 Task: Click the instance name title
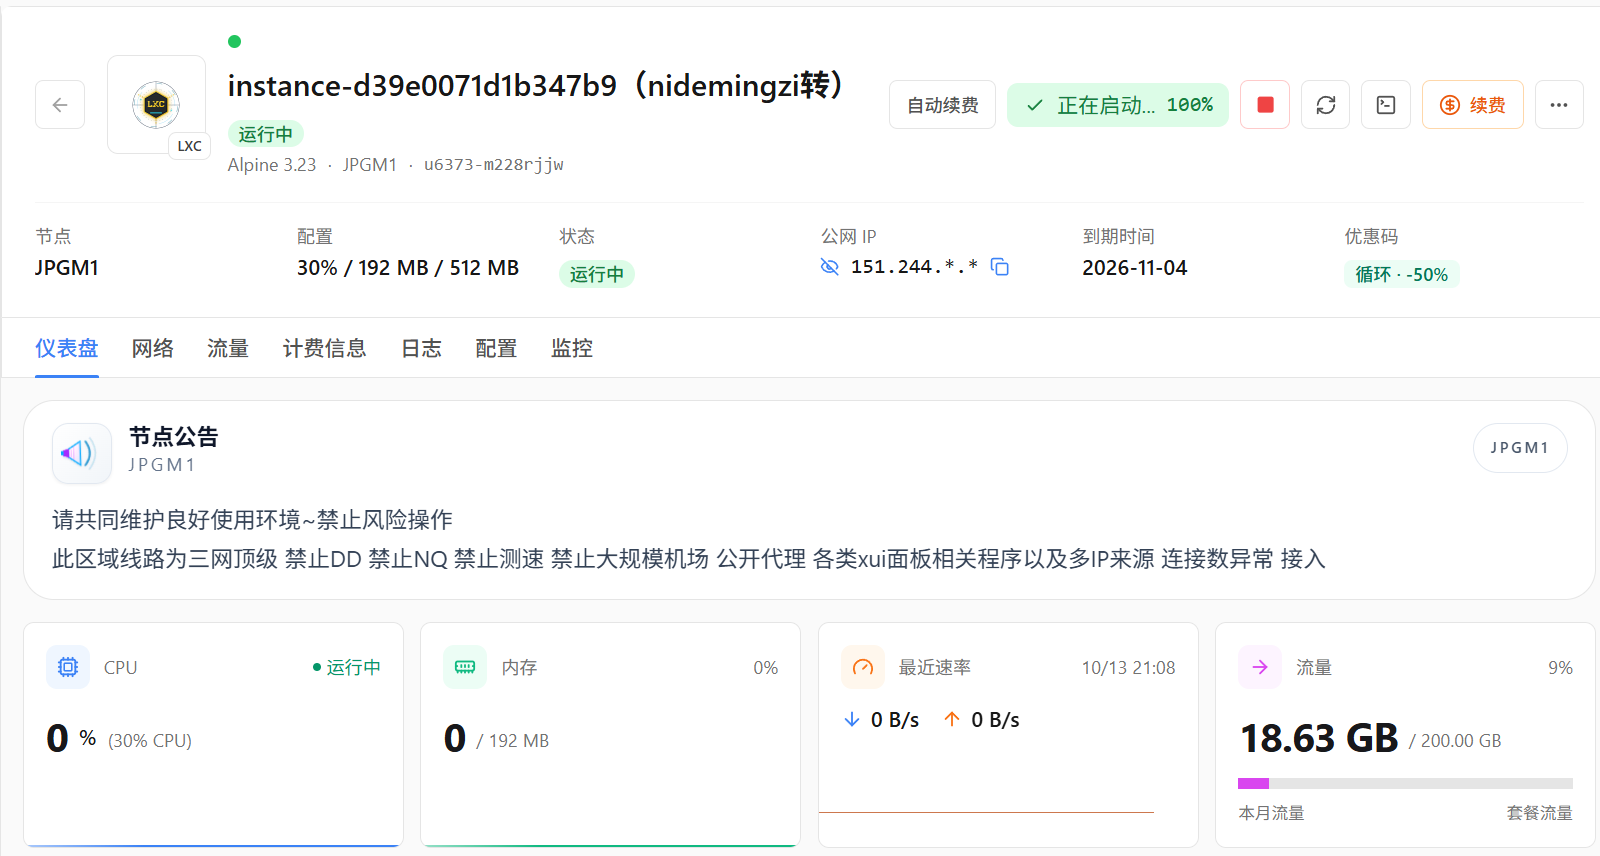tap(536, 86)
